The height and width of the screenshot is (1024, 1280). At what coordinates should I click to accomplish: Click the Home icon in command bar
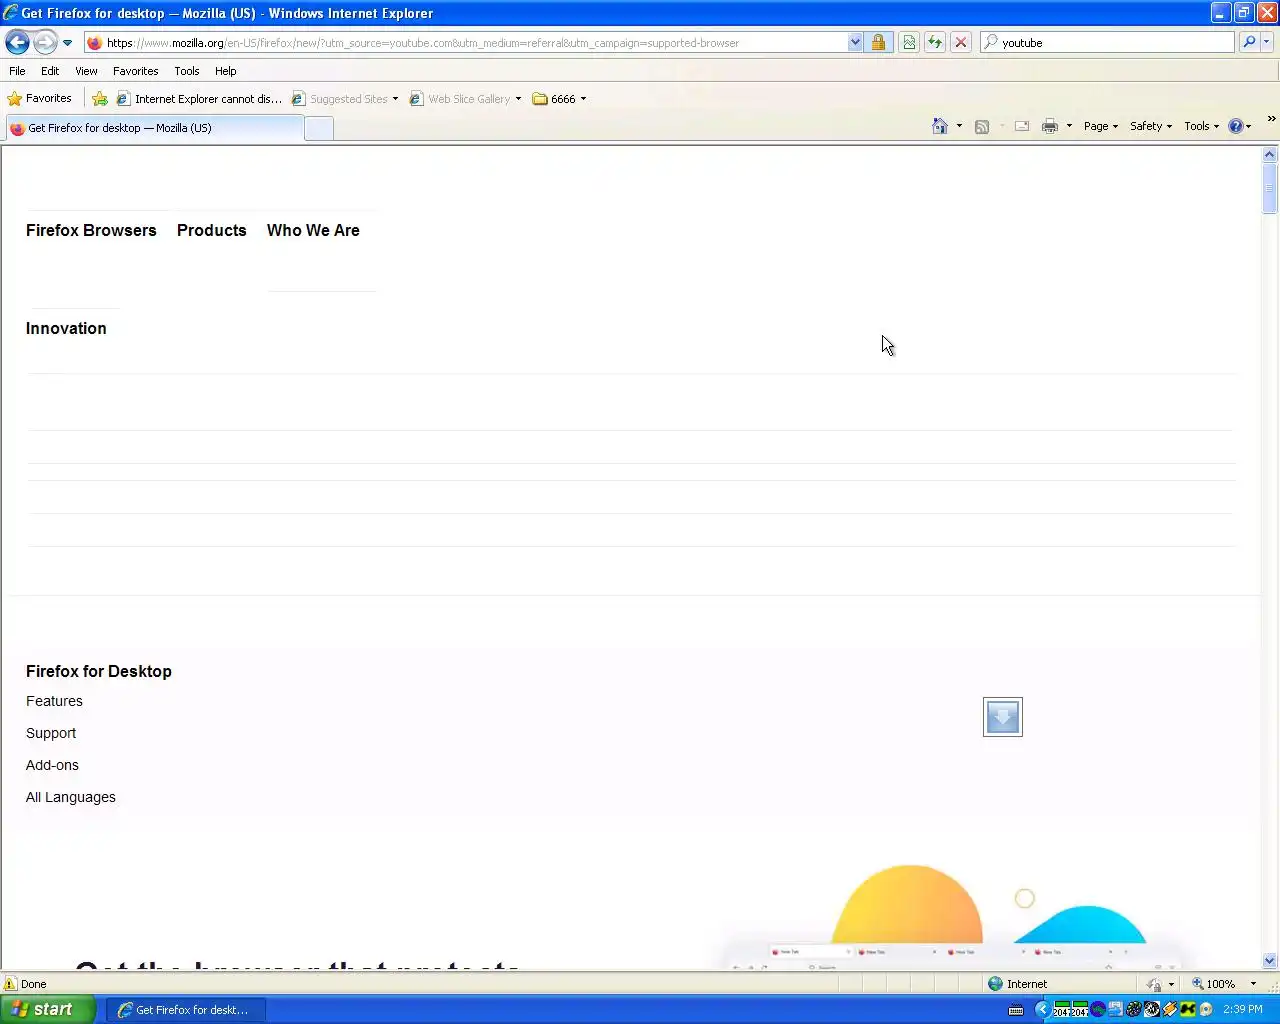939,126
